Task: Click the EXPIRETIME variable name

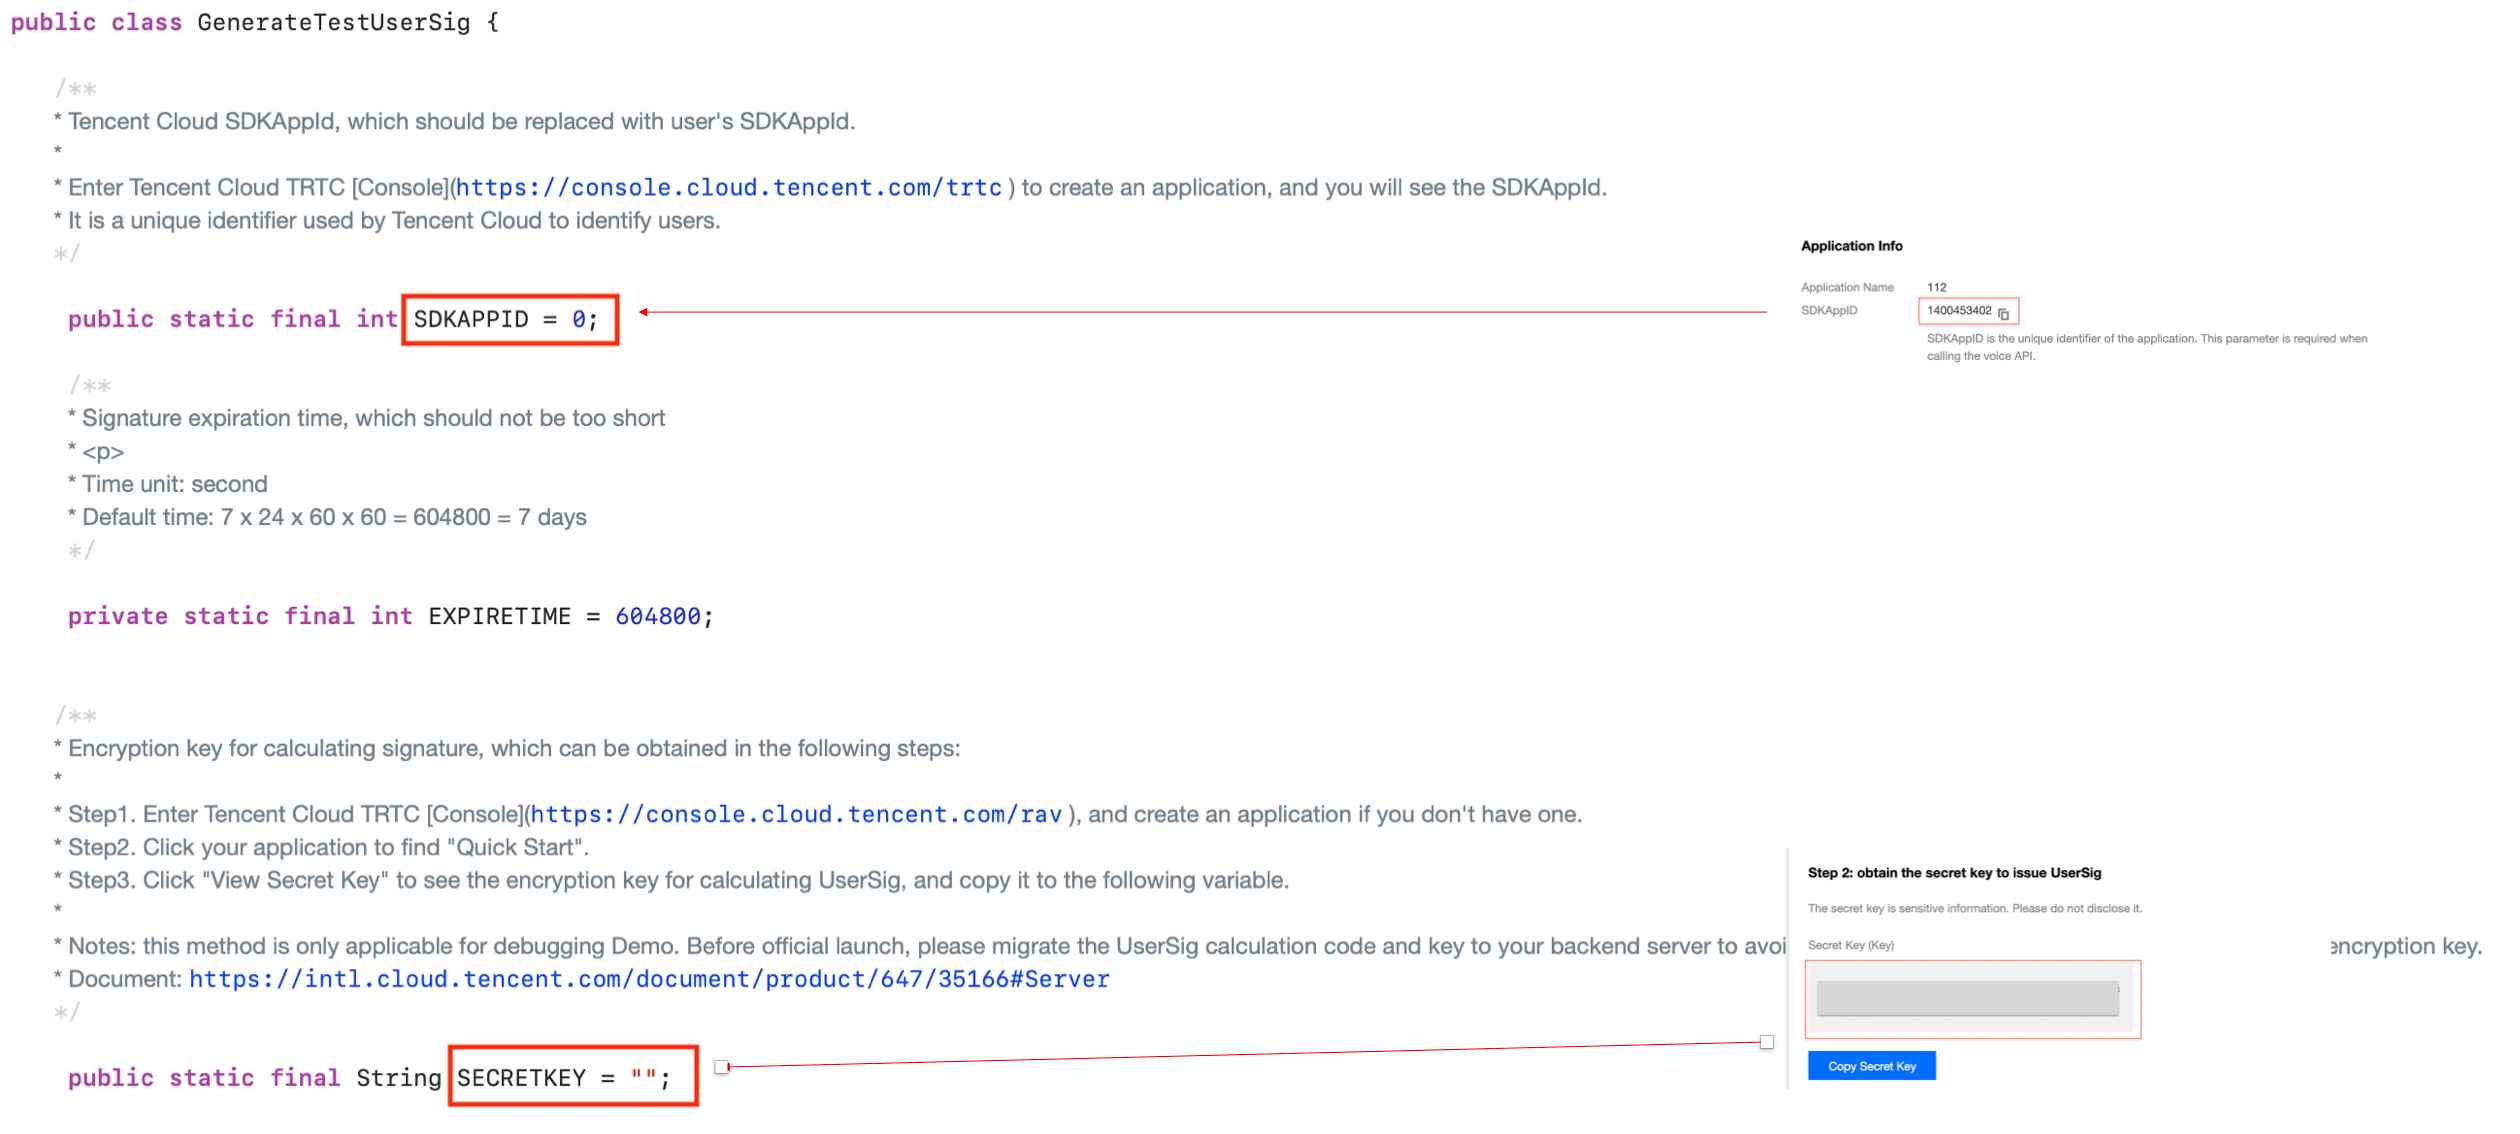Action: click(499, 617)
